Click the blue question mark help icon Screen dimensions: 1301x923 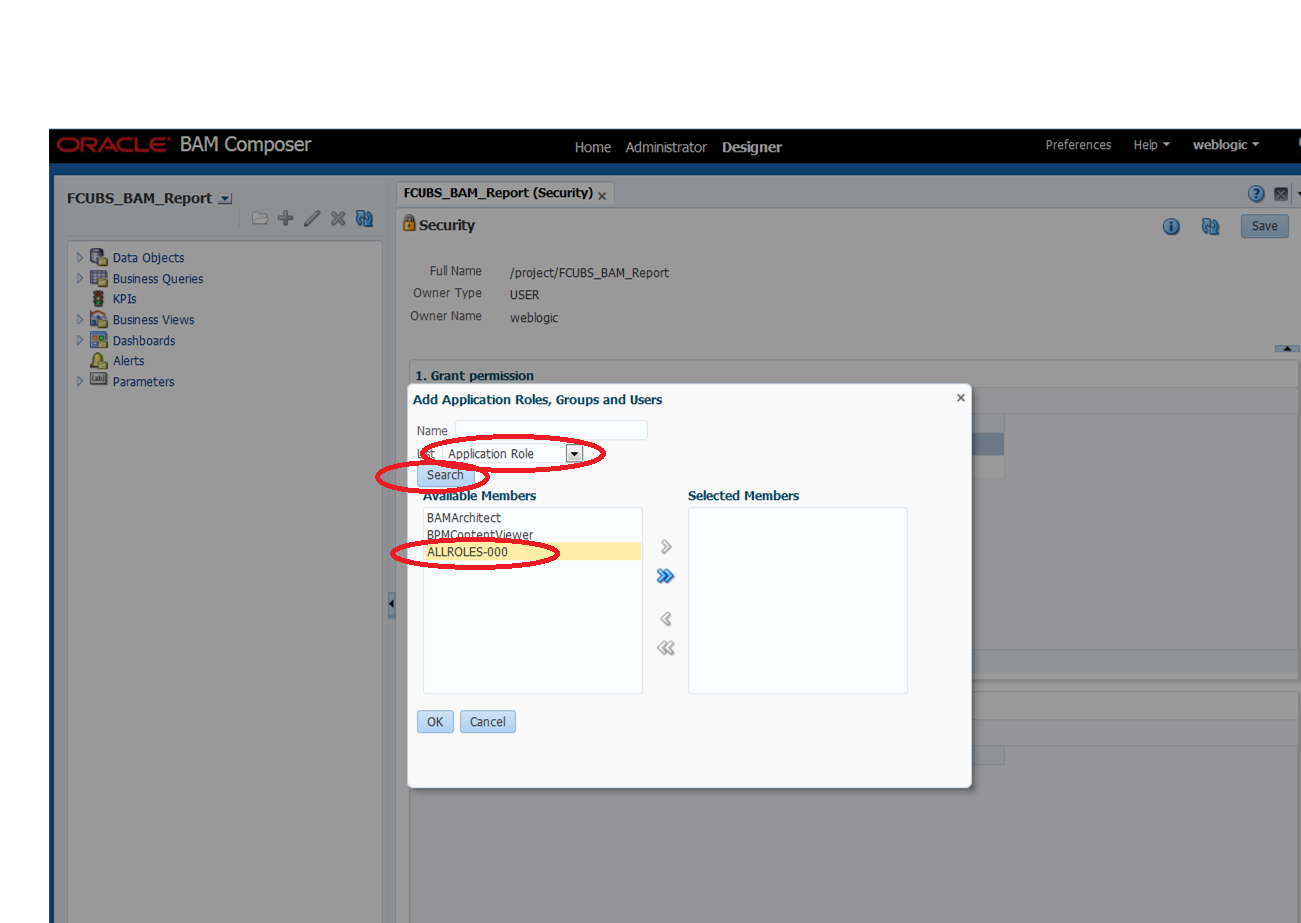1256,194
